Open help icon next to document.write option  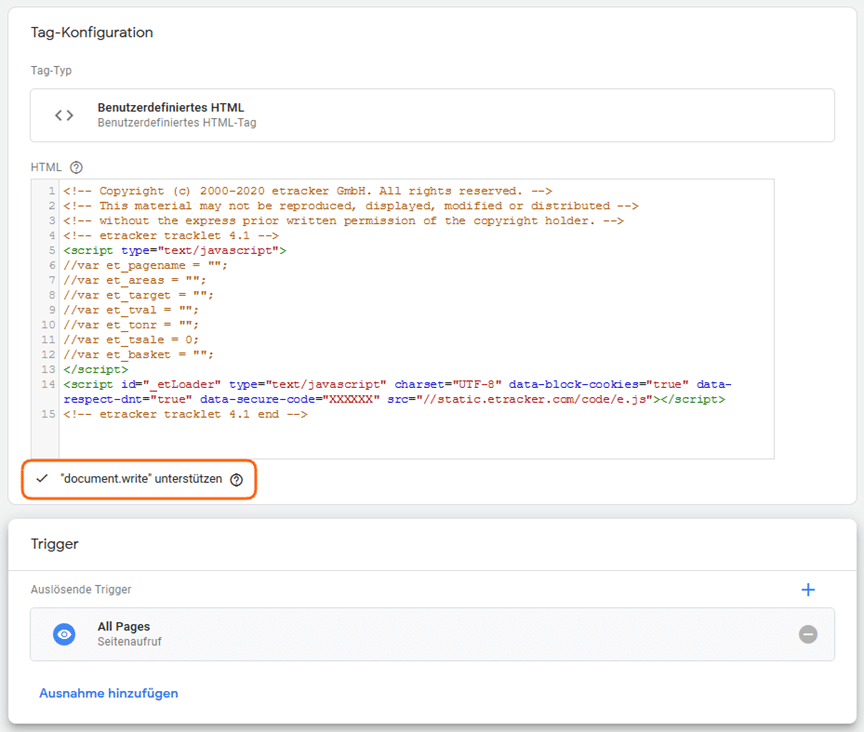[x=236, y=480]
